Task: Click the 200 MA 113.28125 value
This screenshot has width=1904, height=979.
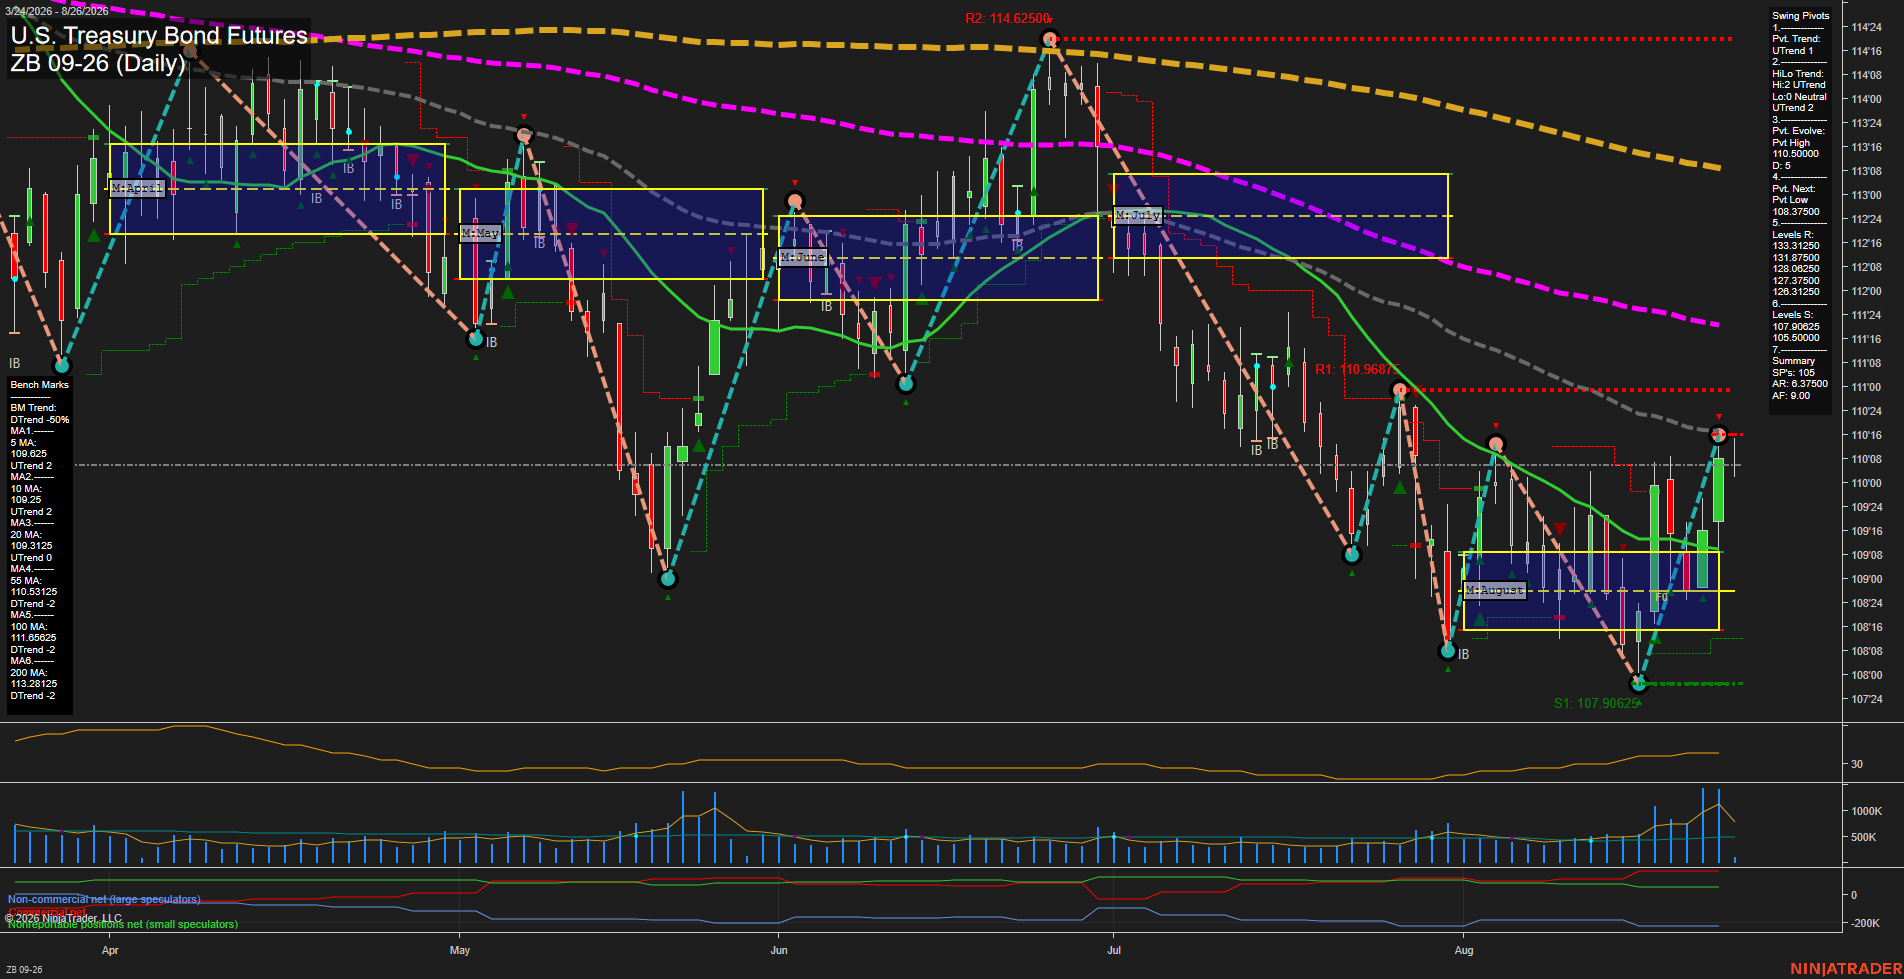Action: tap(34, 684)
